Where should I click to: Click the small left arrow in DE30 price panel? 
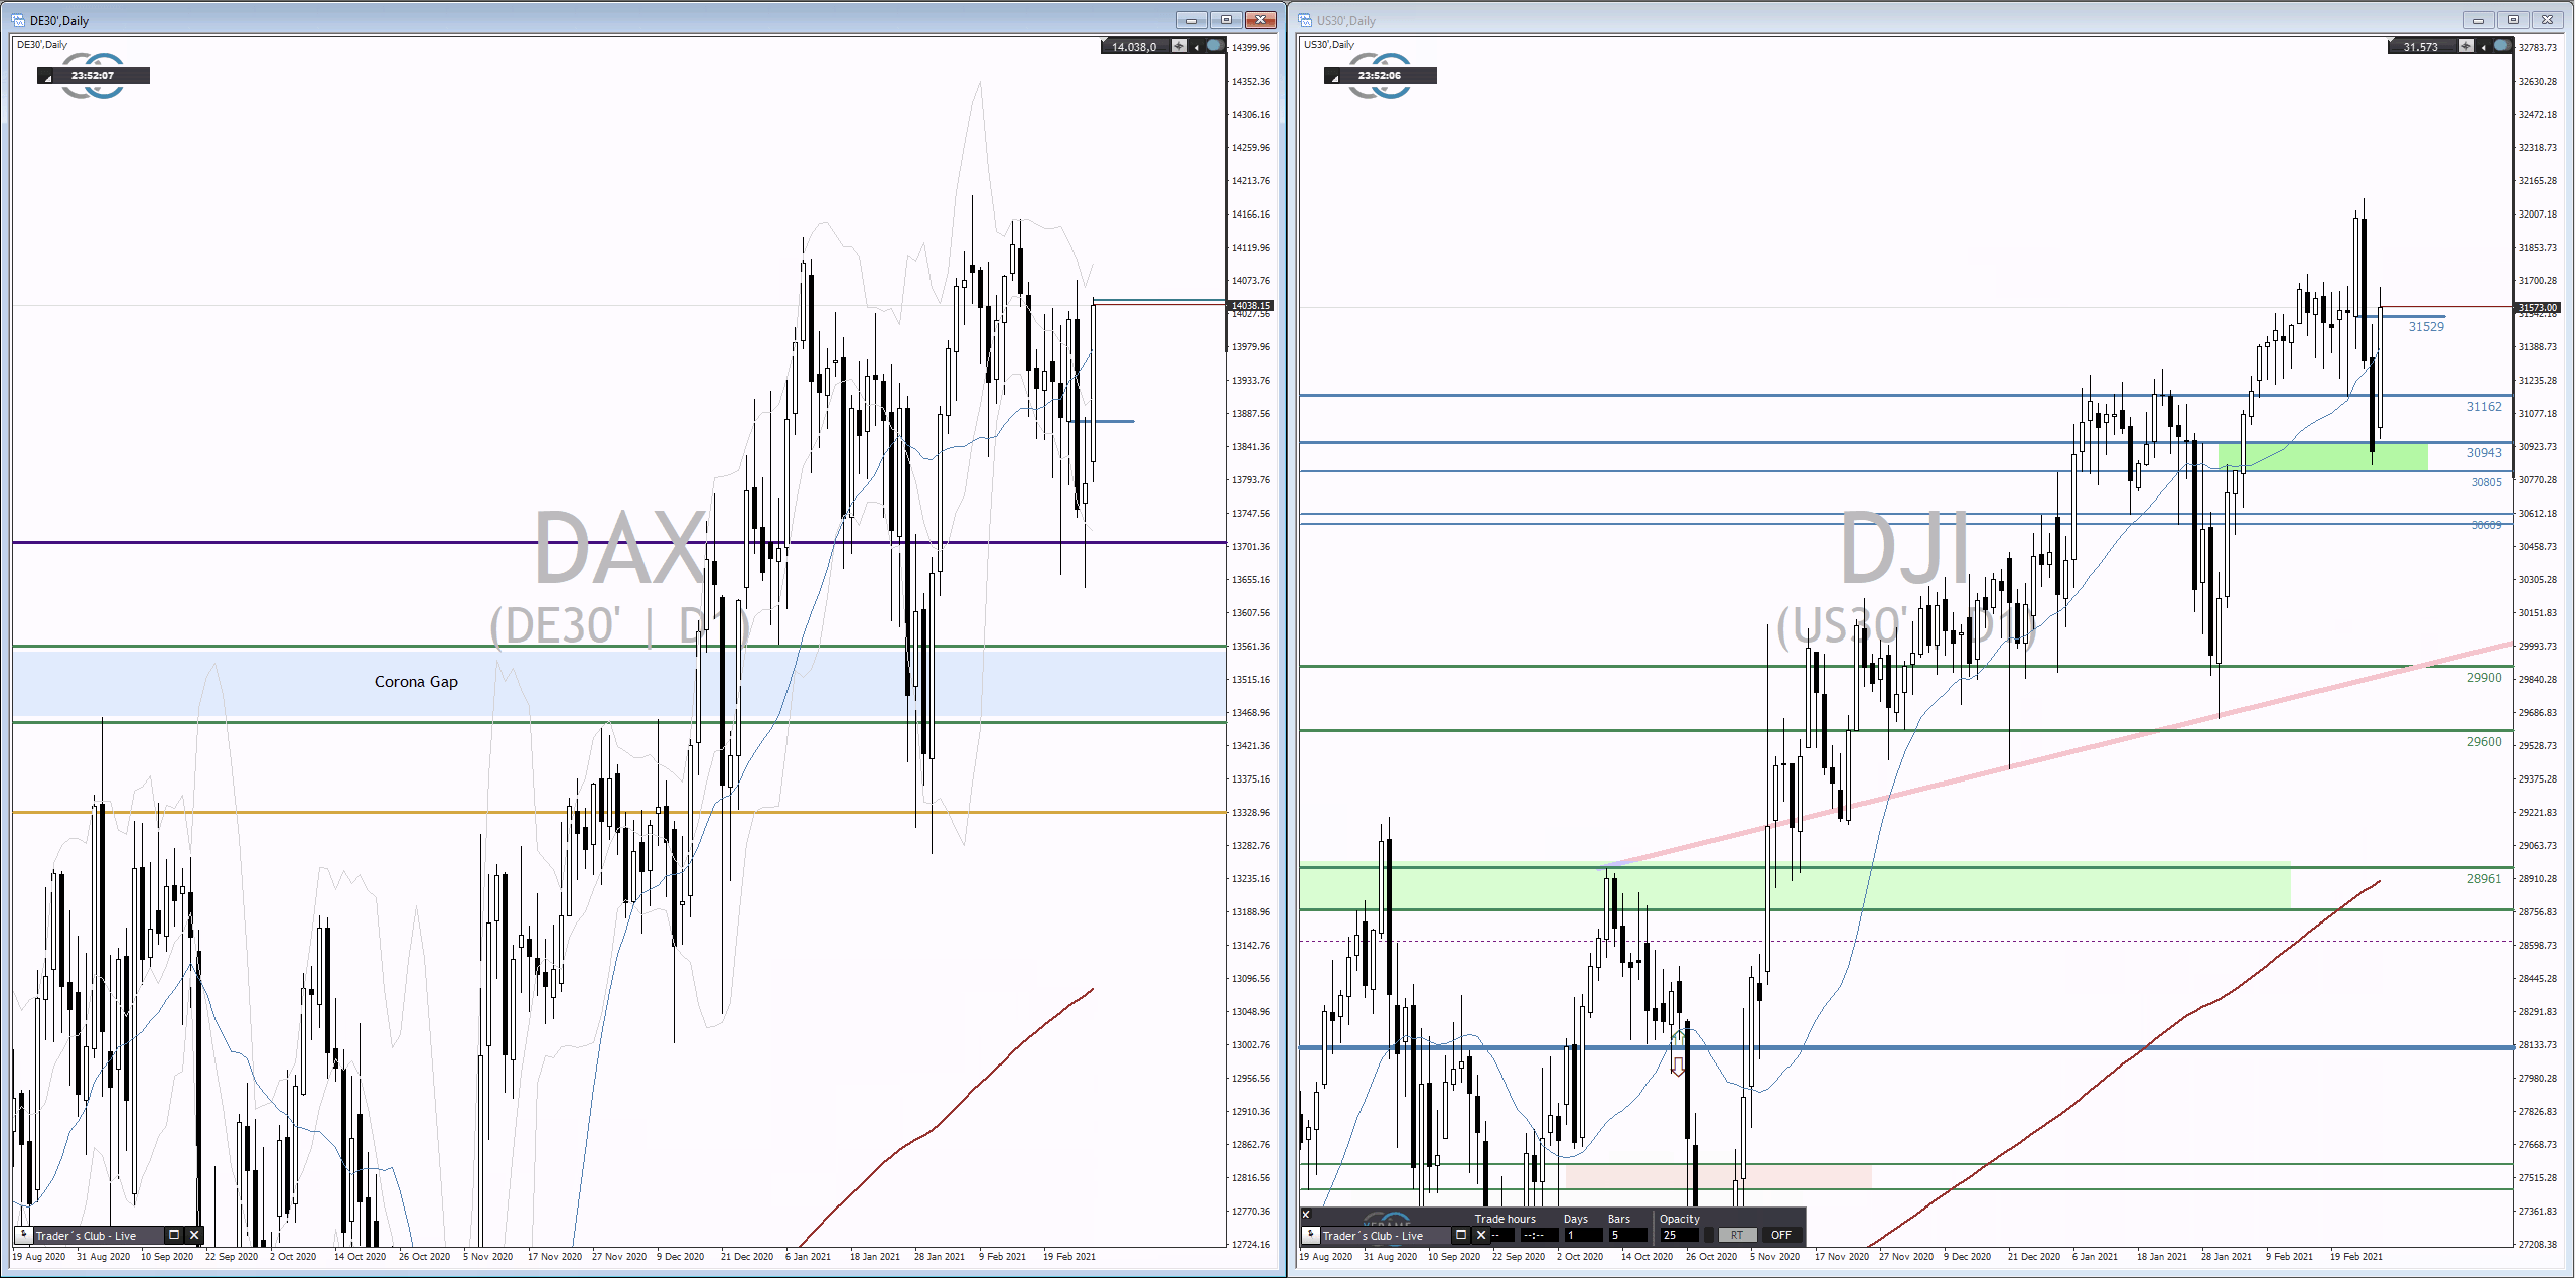pos(1197,47)
